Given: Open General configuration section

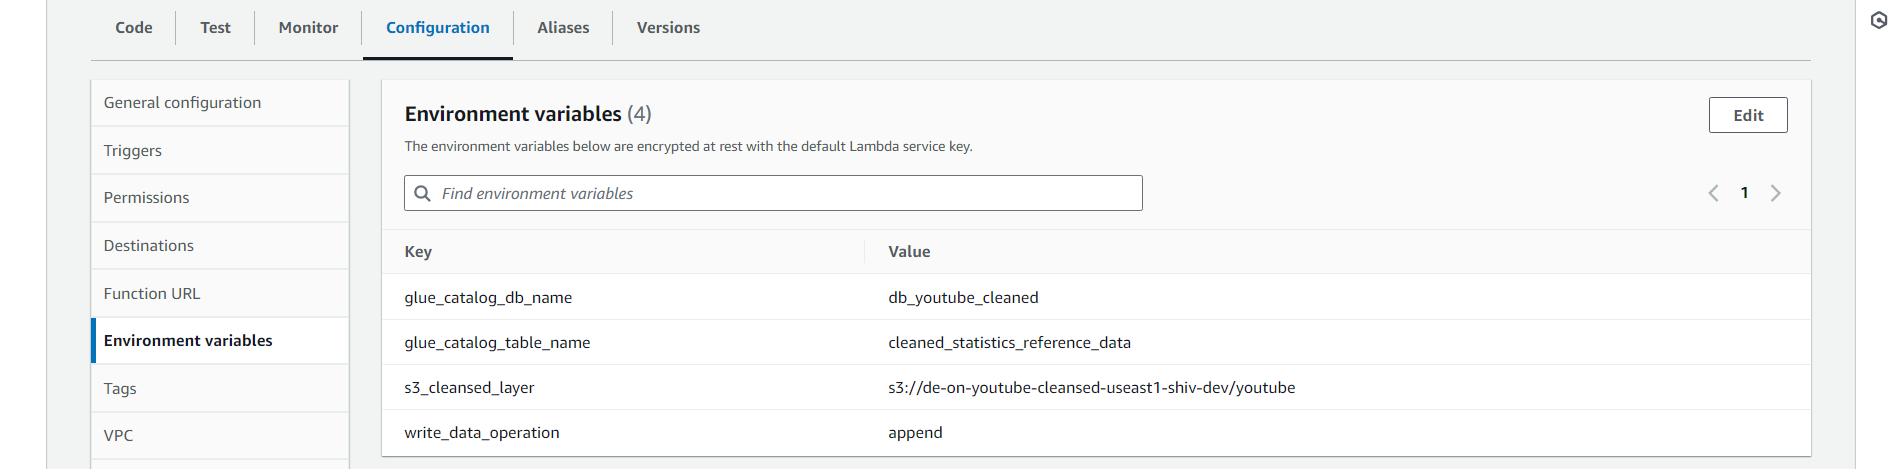Looking at the screenshot, I should pos(182,103).
